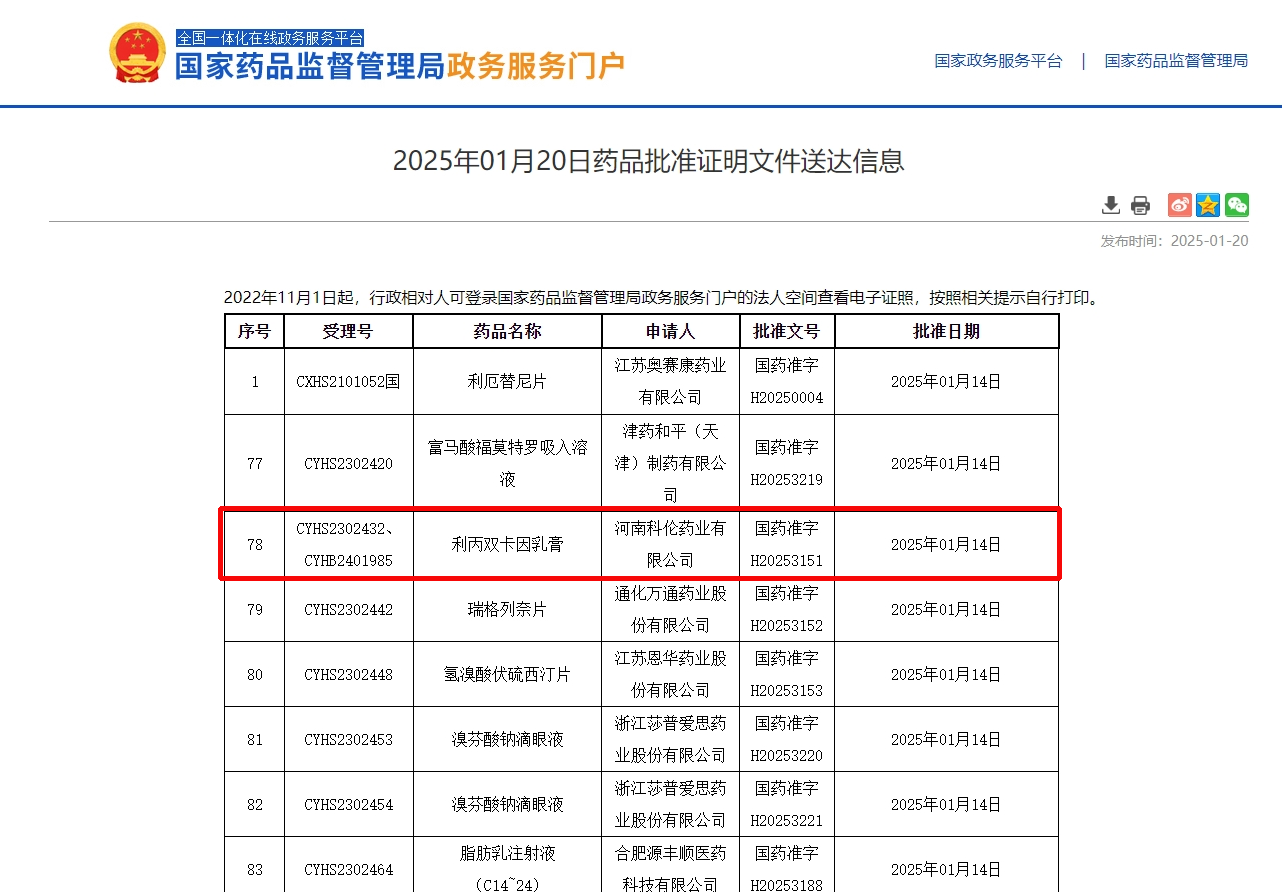Select drug name 利厄替尼片

[x=507, y=382]
